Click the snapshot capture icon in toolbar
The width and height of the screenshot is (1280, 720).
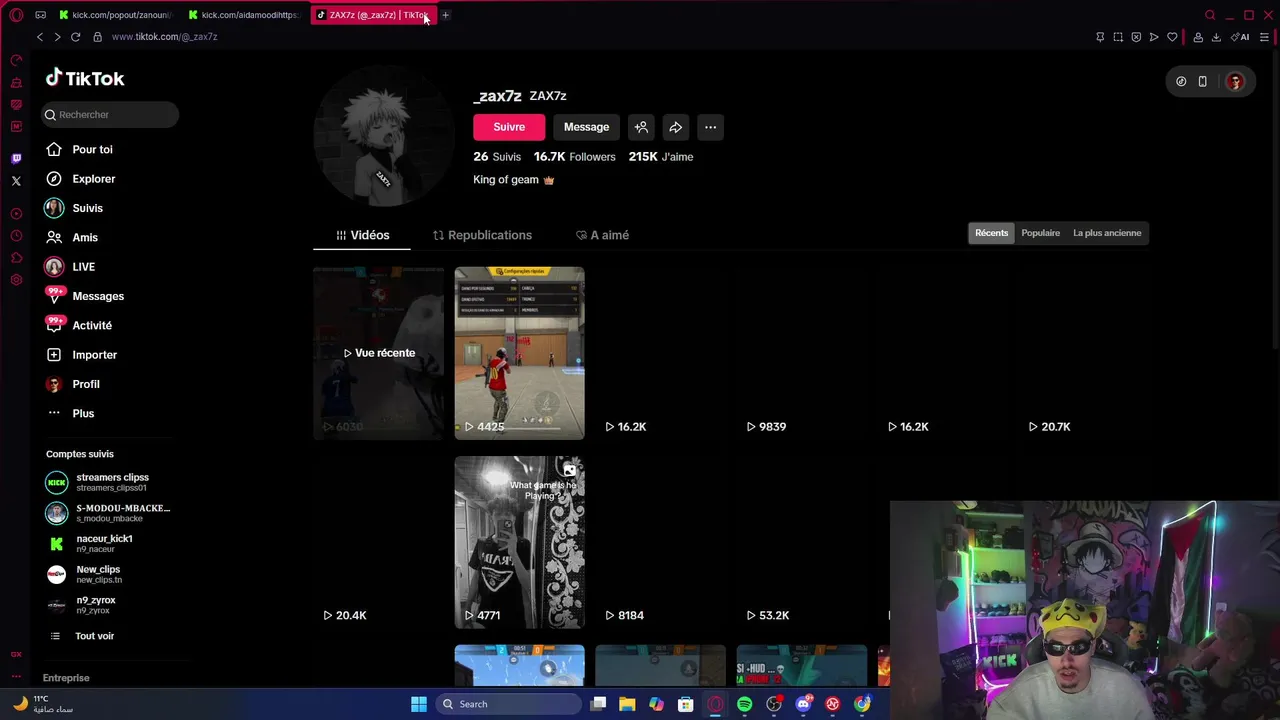coord(1118,37)
